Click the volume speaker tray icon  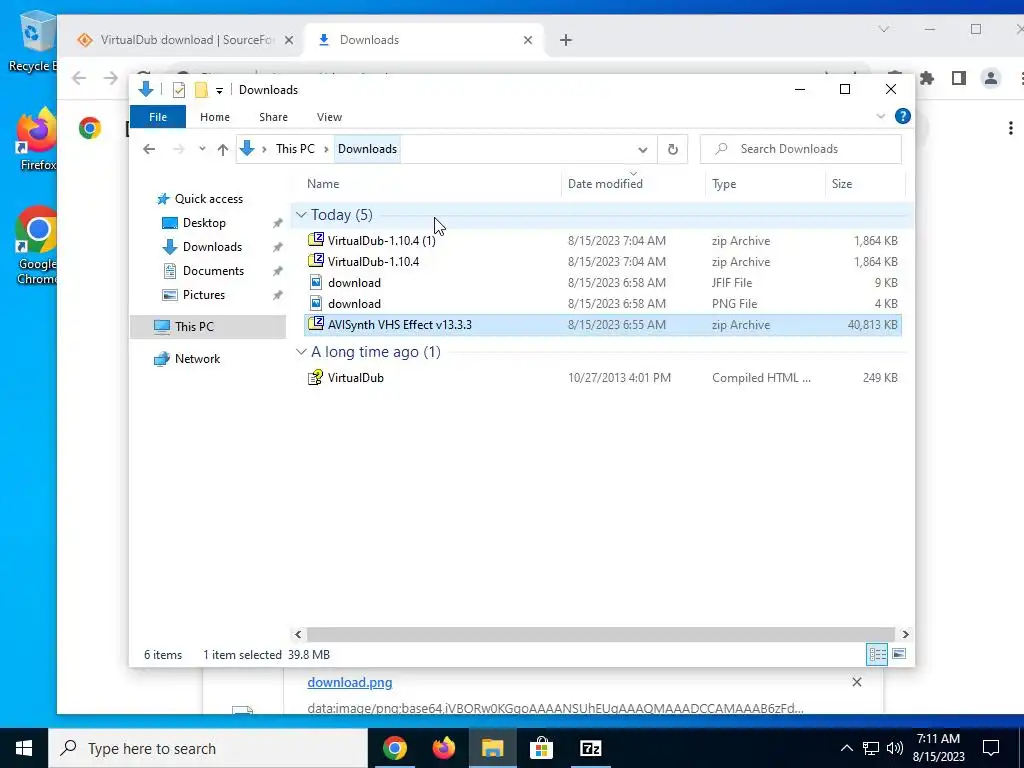point(895,748)
